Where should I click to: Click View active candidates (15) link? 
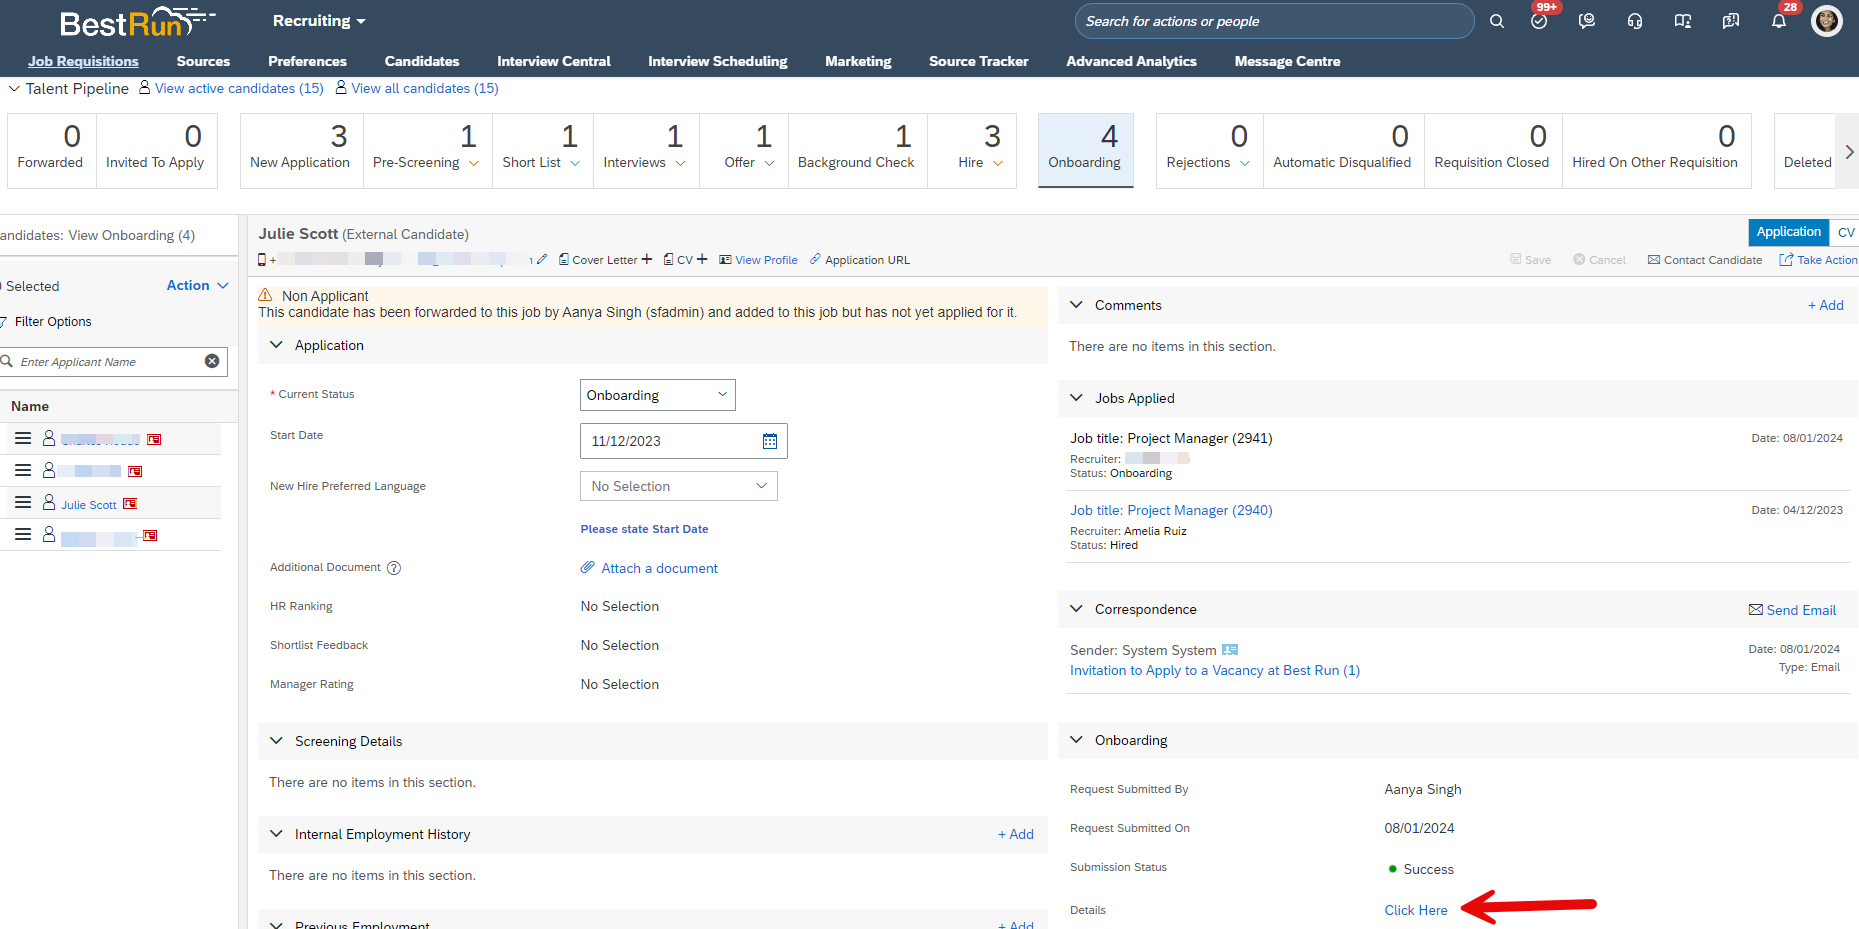coord(239,88)
